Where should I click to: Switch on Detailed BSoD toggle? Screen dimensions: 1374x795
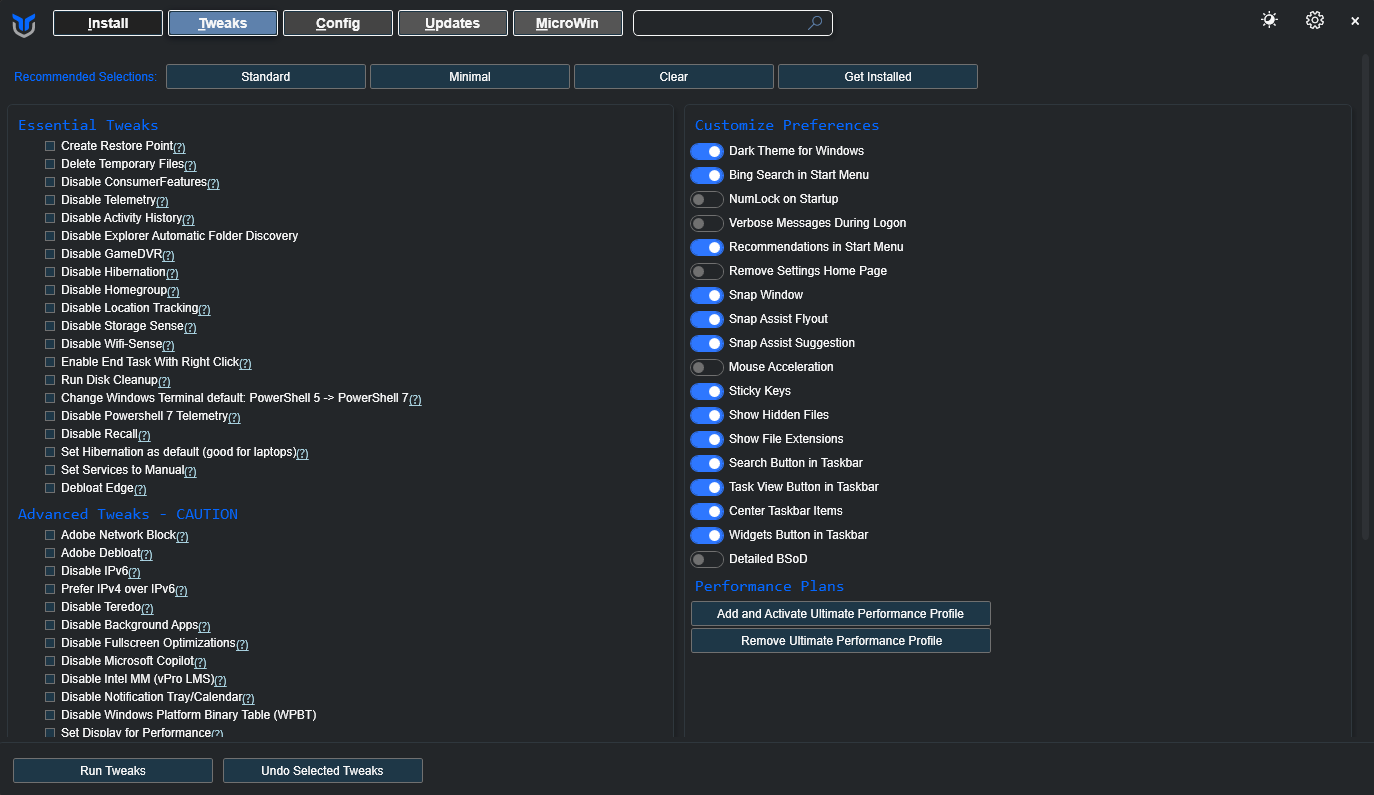point(707,559)
